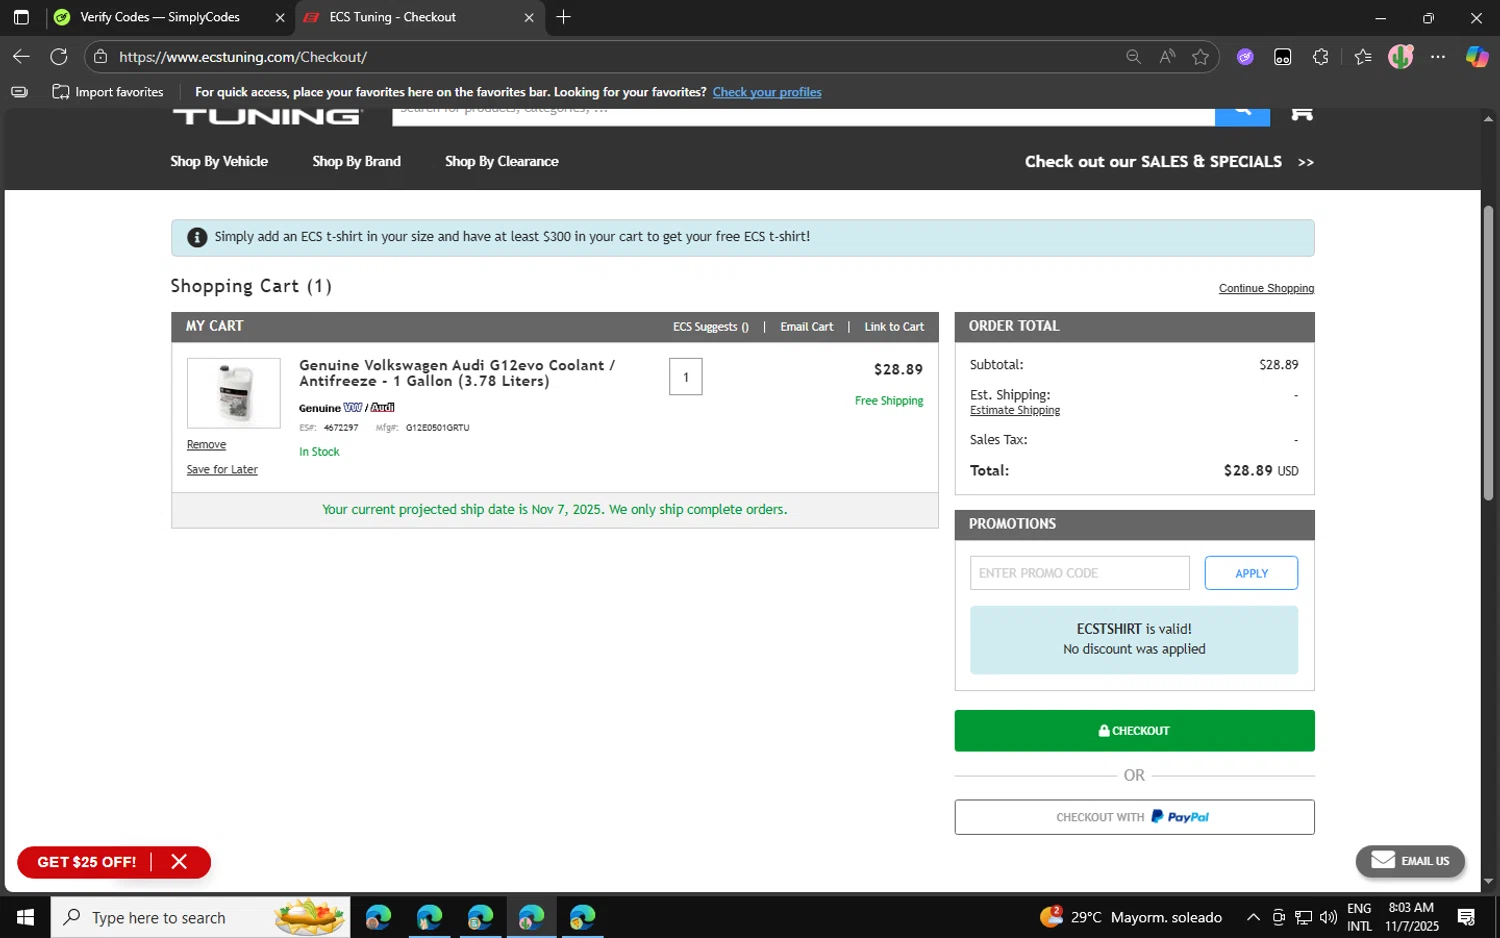
Task: Click the browser back arrow
Action: tap(21, 57)
